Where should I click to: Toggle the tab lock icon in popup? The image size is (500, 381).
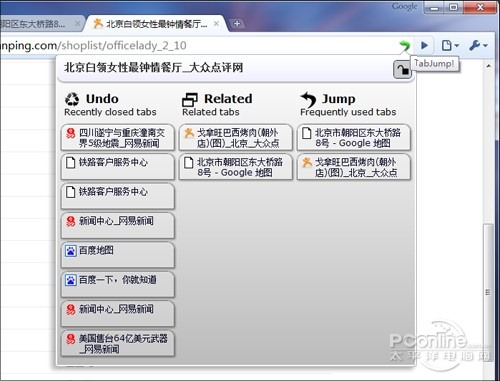[402, 70]
